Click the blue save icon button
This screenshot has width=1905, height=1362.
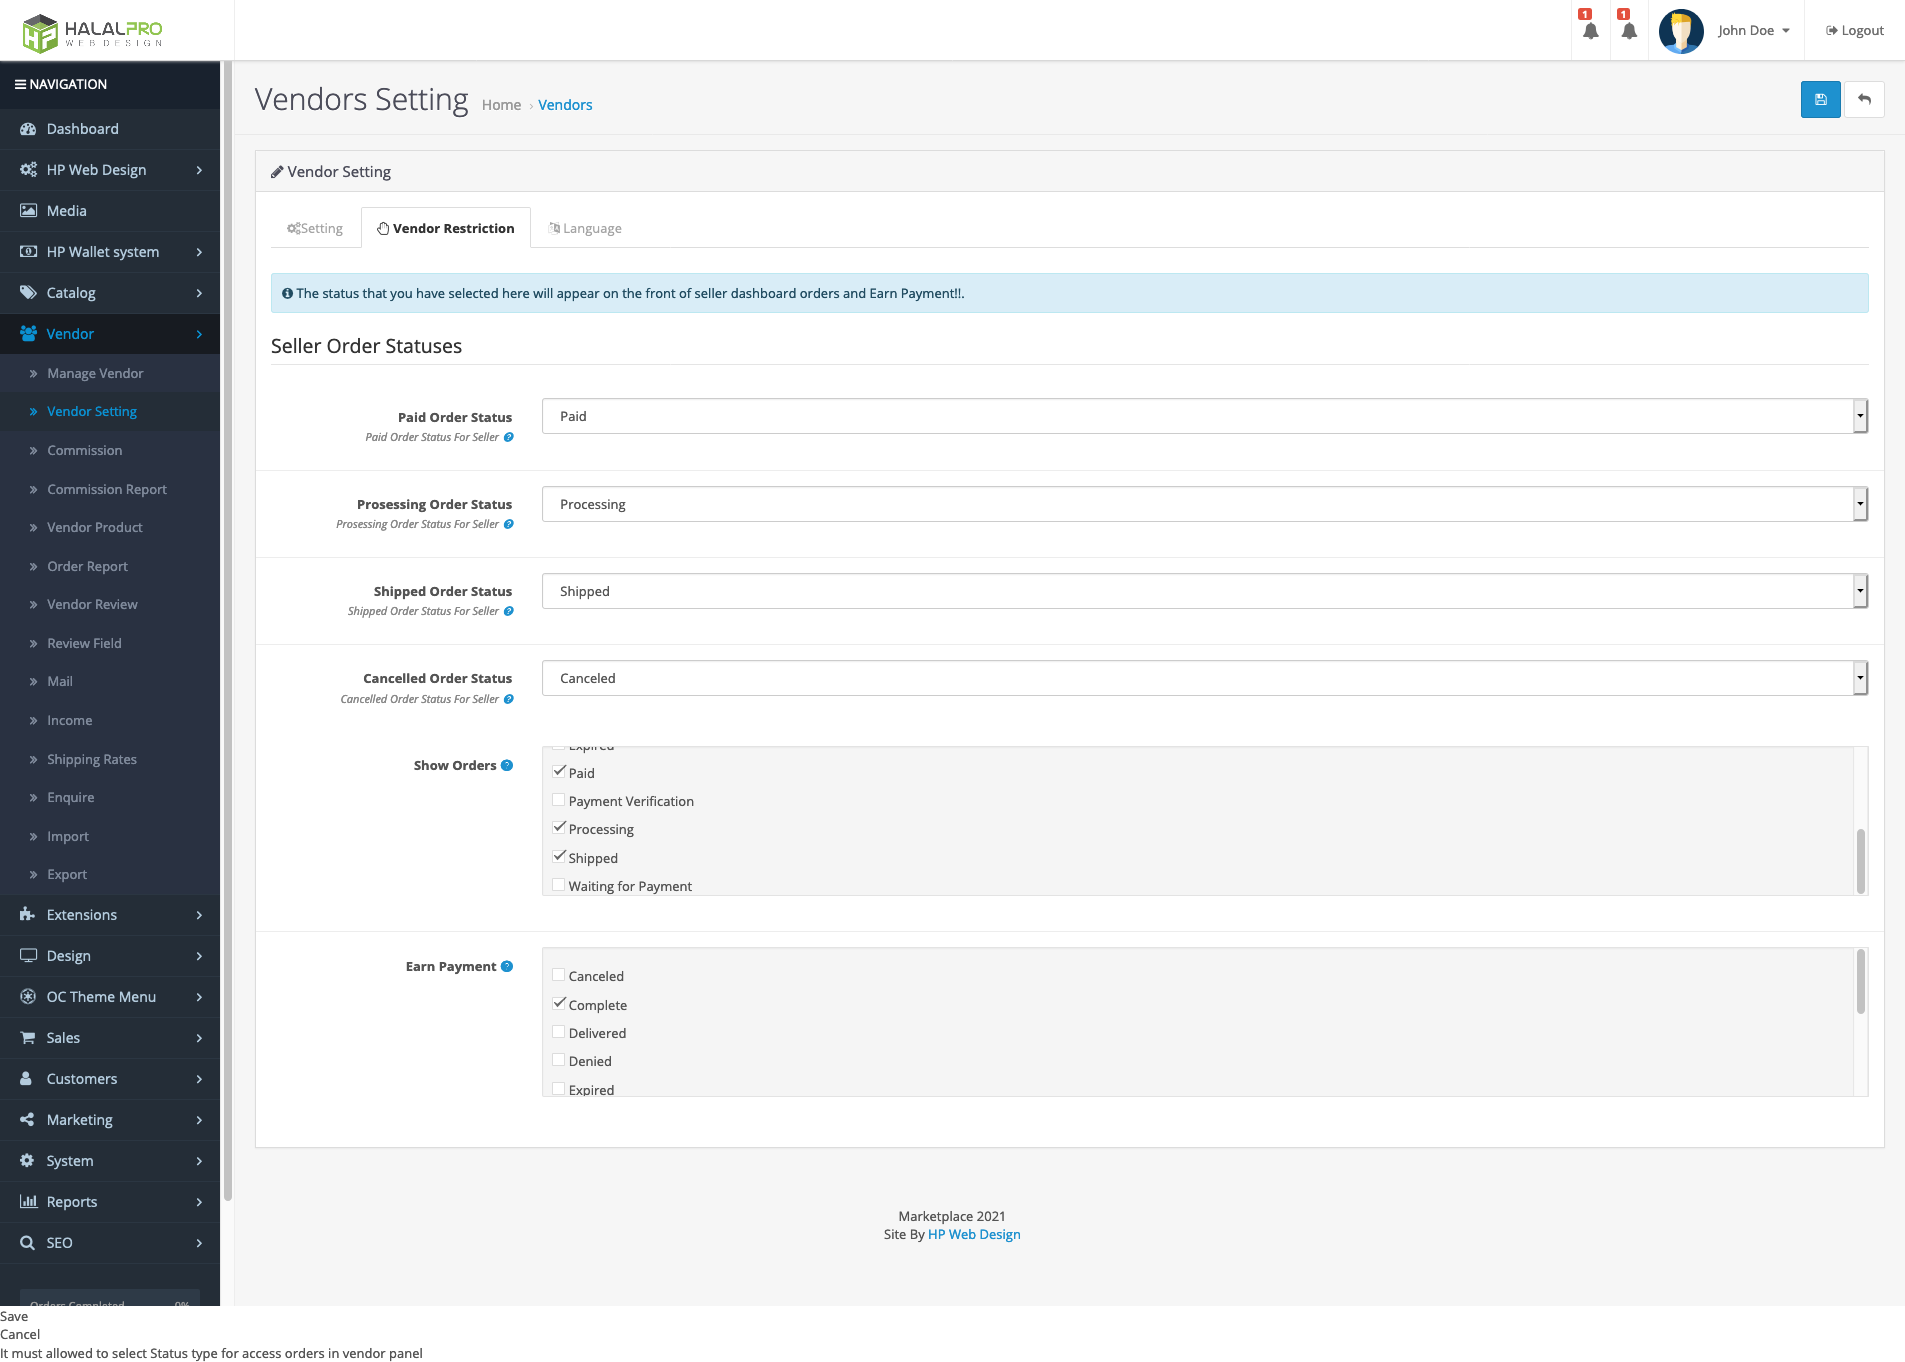[1820, 100]
